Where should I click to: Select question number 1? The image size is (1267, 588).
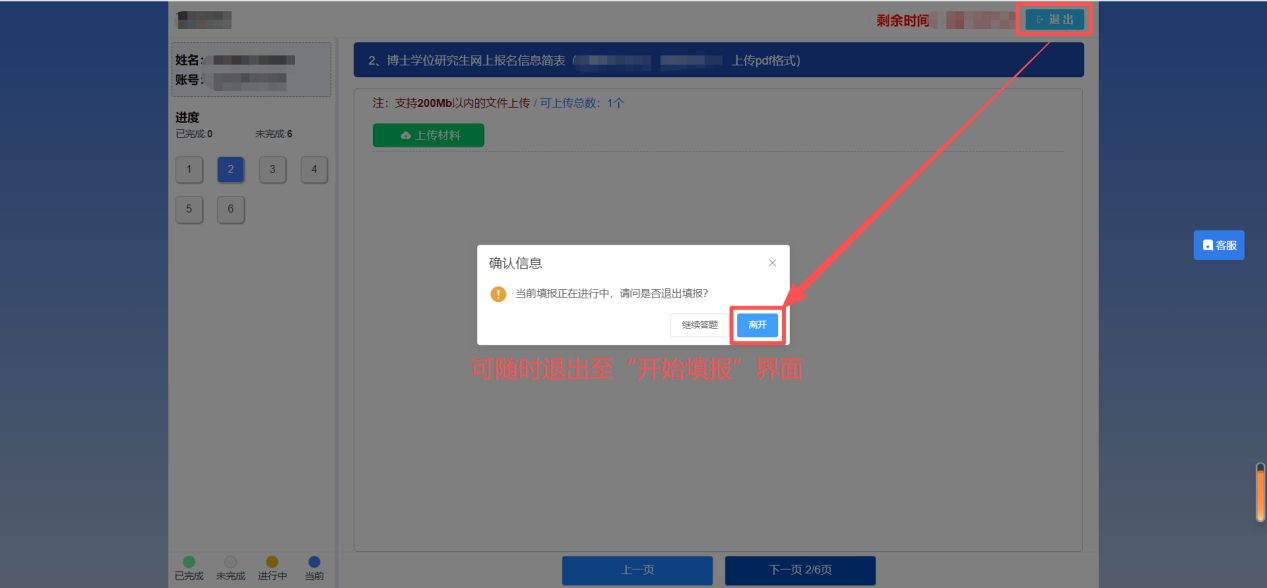pyautogui.click(x=189, y=169)
